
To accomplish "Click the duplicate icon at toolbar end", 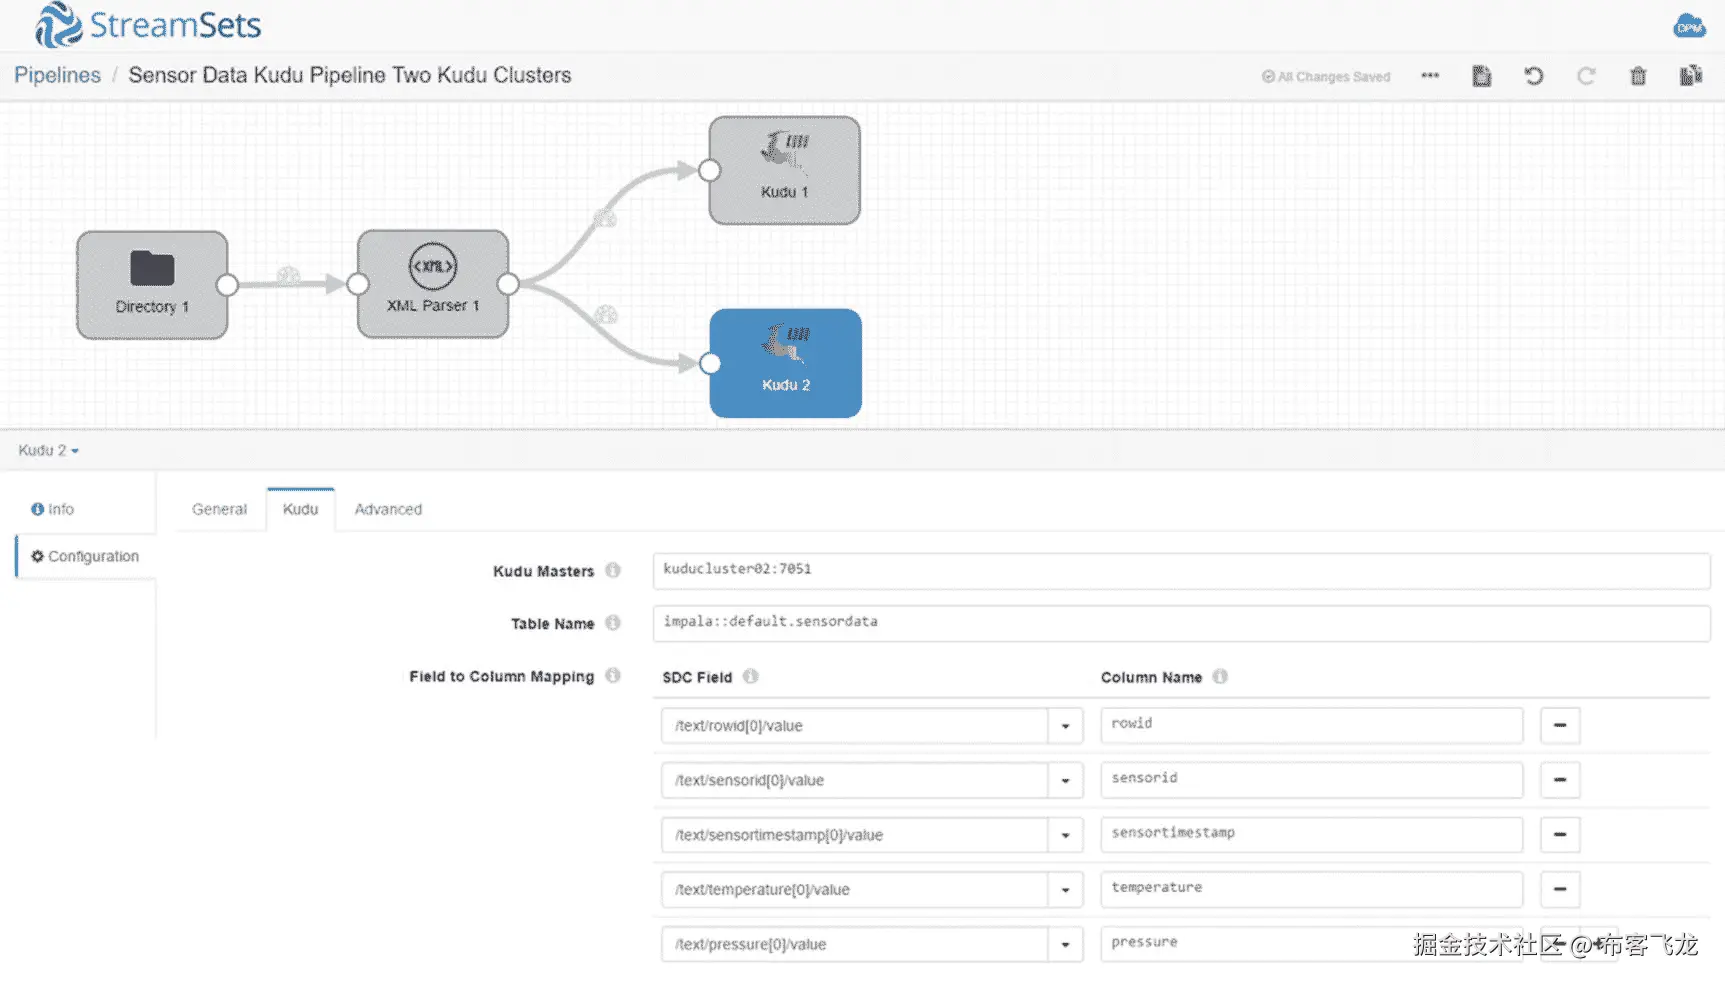I will tap(1691, 76).
